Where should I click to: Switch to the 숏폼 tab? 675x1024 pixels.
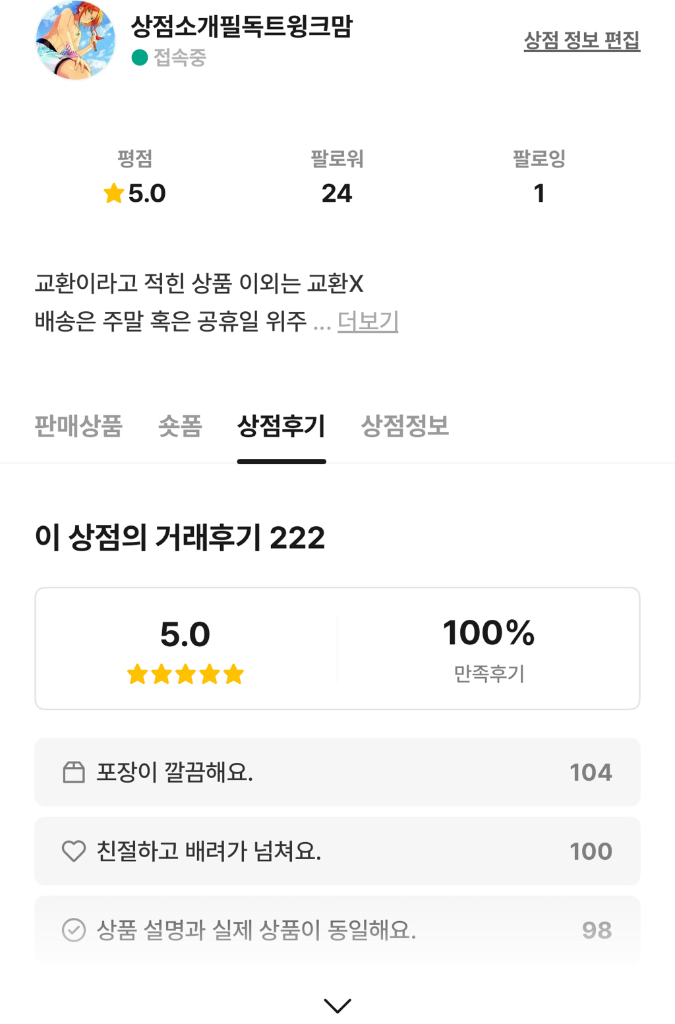180,426
